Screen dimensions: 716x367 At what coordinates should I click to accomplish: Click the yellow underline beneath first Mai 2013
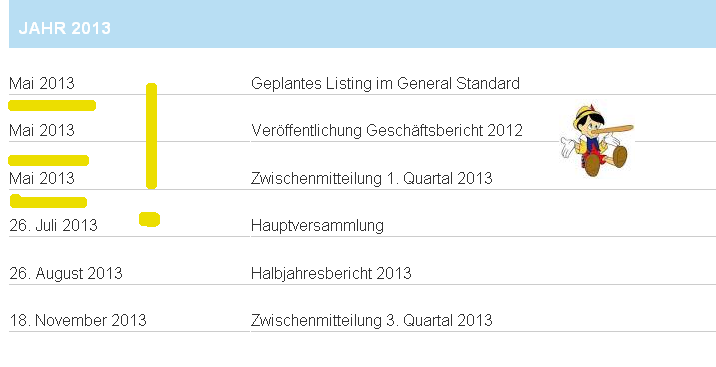click(x=52, y=105)
